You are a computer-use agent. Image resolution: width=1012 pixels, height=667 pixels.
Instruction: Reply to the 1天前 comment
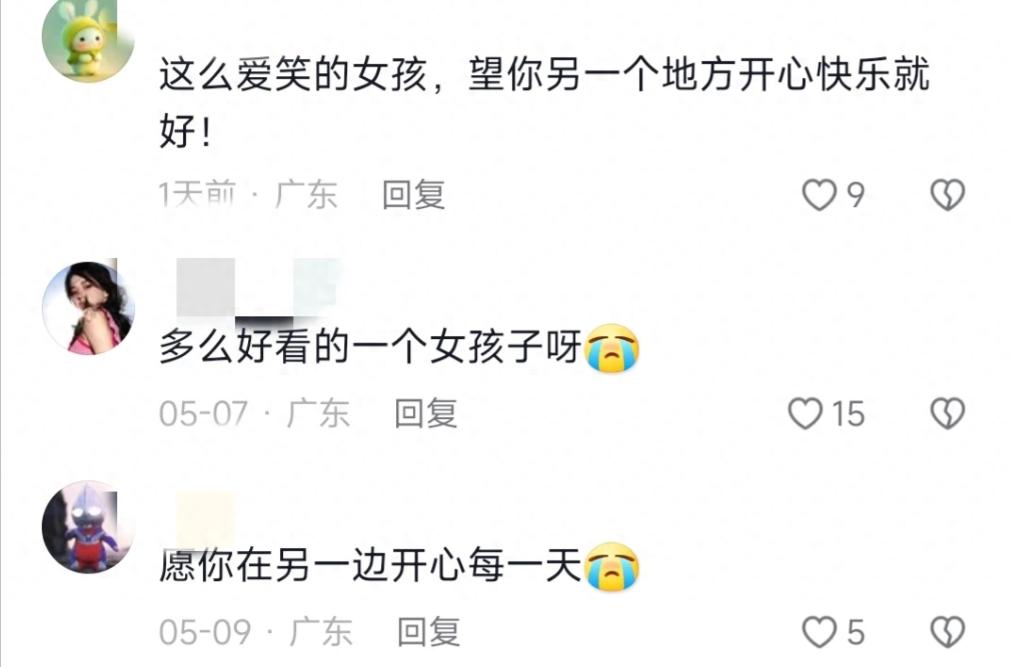point(414,195)
